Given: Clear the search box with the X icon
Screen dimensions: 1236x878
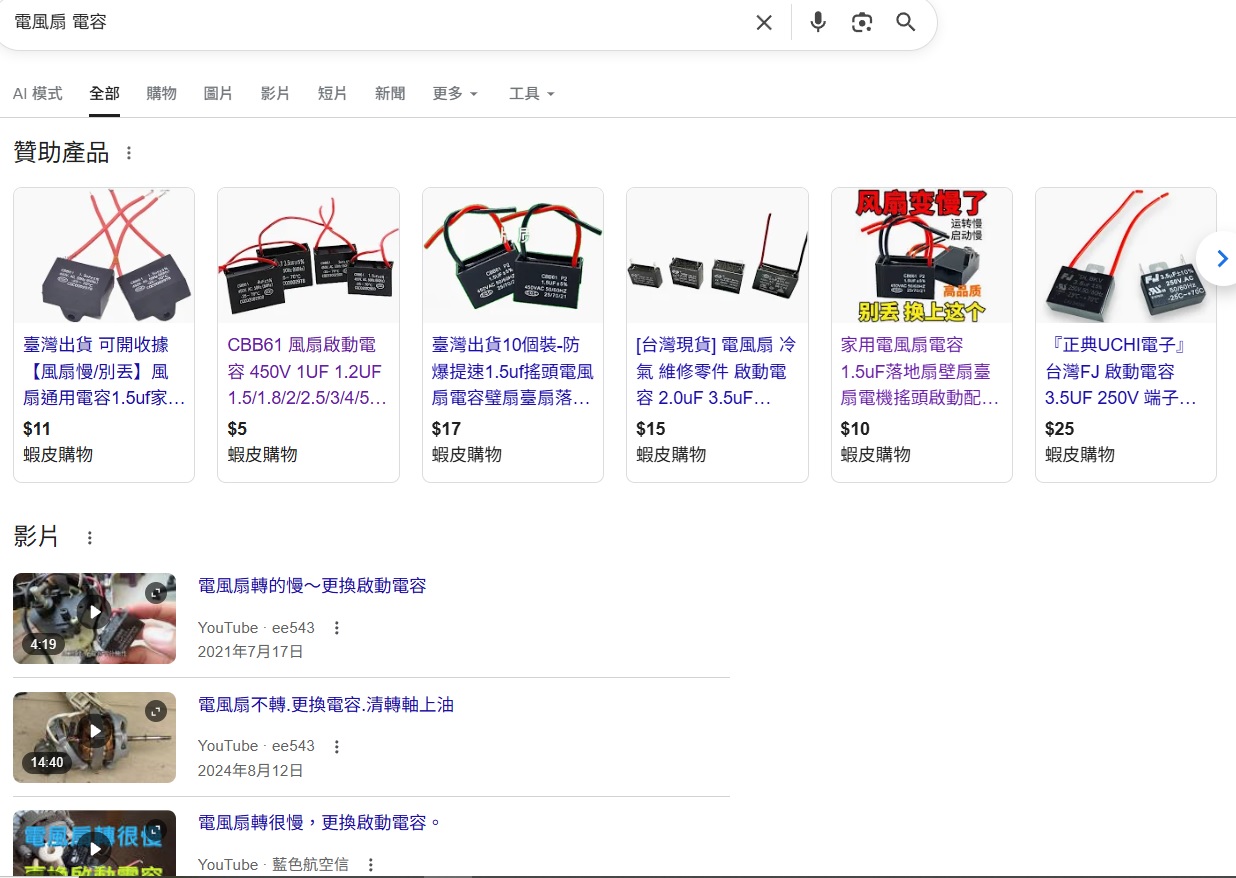Looking at the screenshot, I should coord(764,22).
